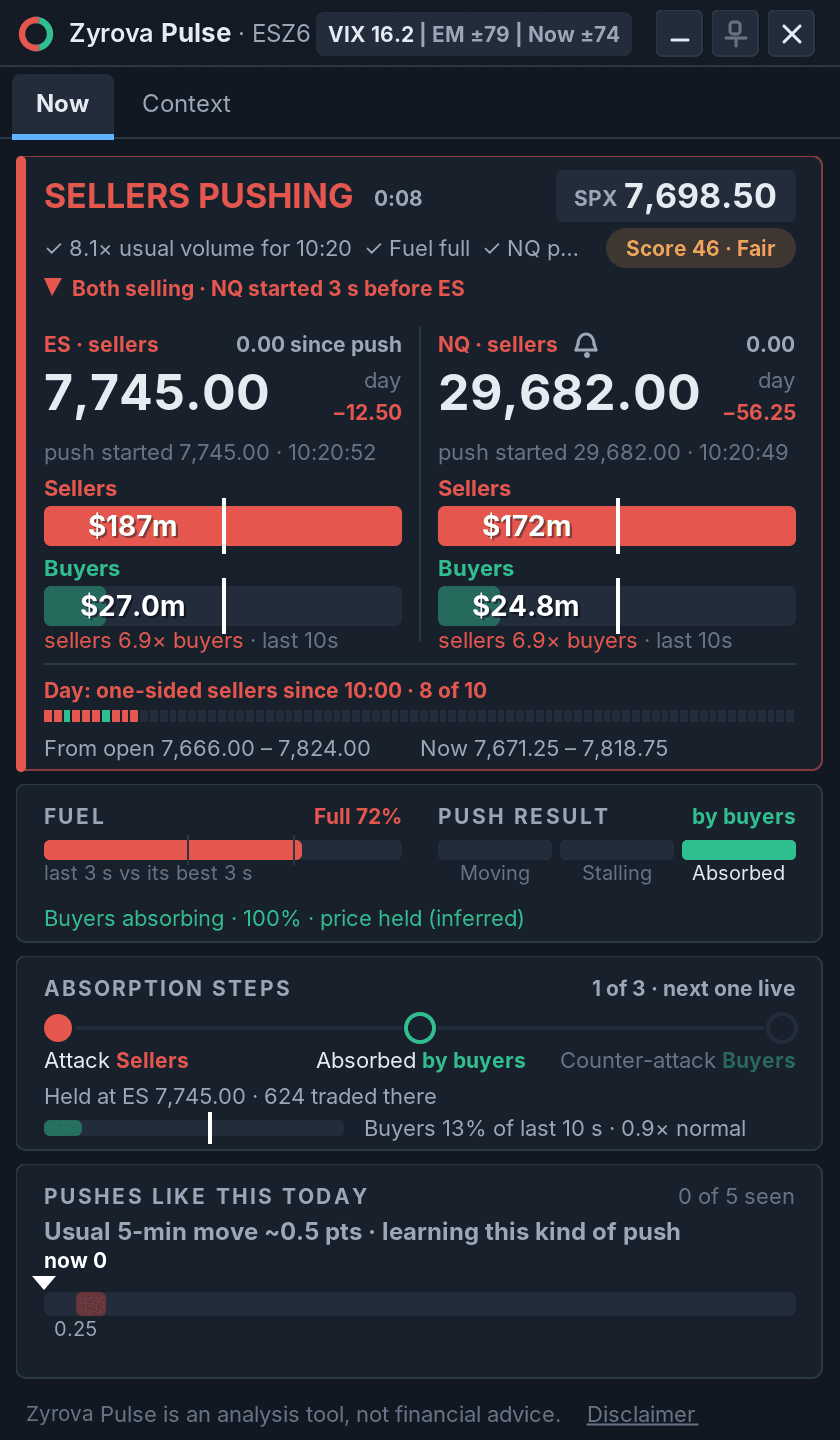Click the Zyrova Pulse logo icon
This screenshot has height=1440, width=840.
pyautogui.click(x=36, y=34)
